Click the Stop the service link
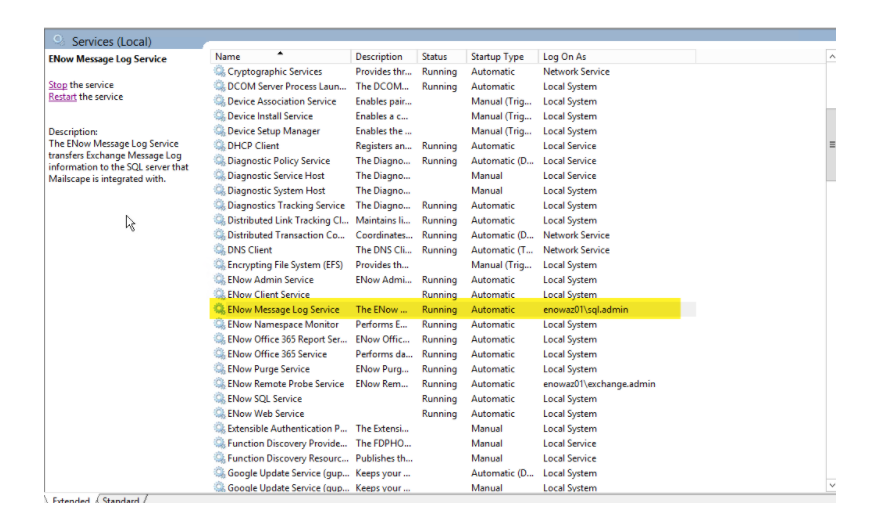The image size is (869, 514). pos(58,85)
